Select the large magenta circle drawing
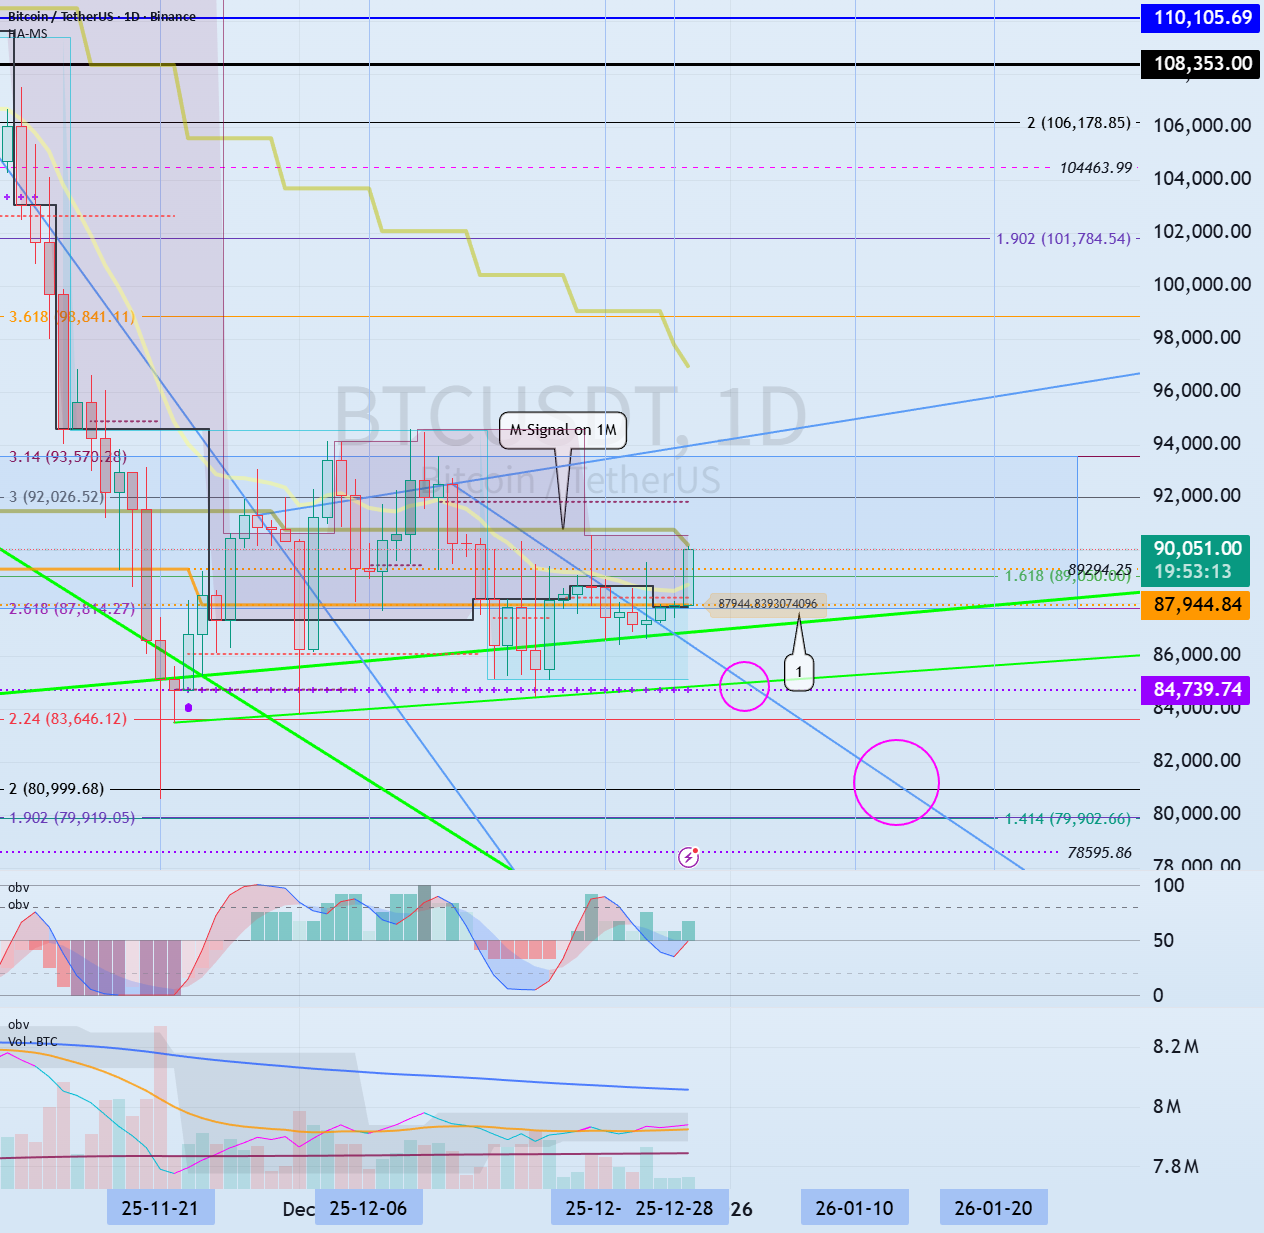Viewport: 1264px width, 1233px height. click(x=896, y=782)
